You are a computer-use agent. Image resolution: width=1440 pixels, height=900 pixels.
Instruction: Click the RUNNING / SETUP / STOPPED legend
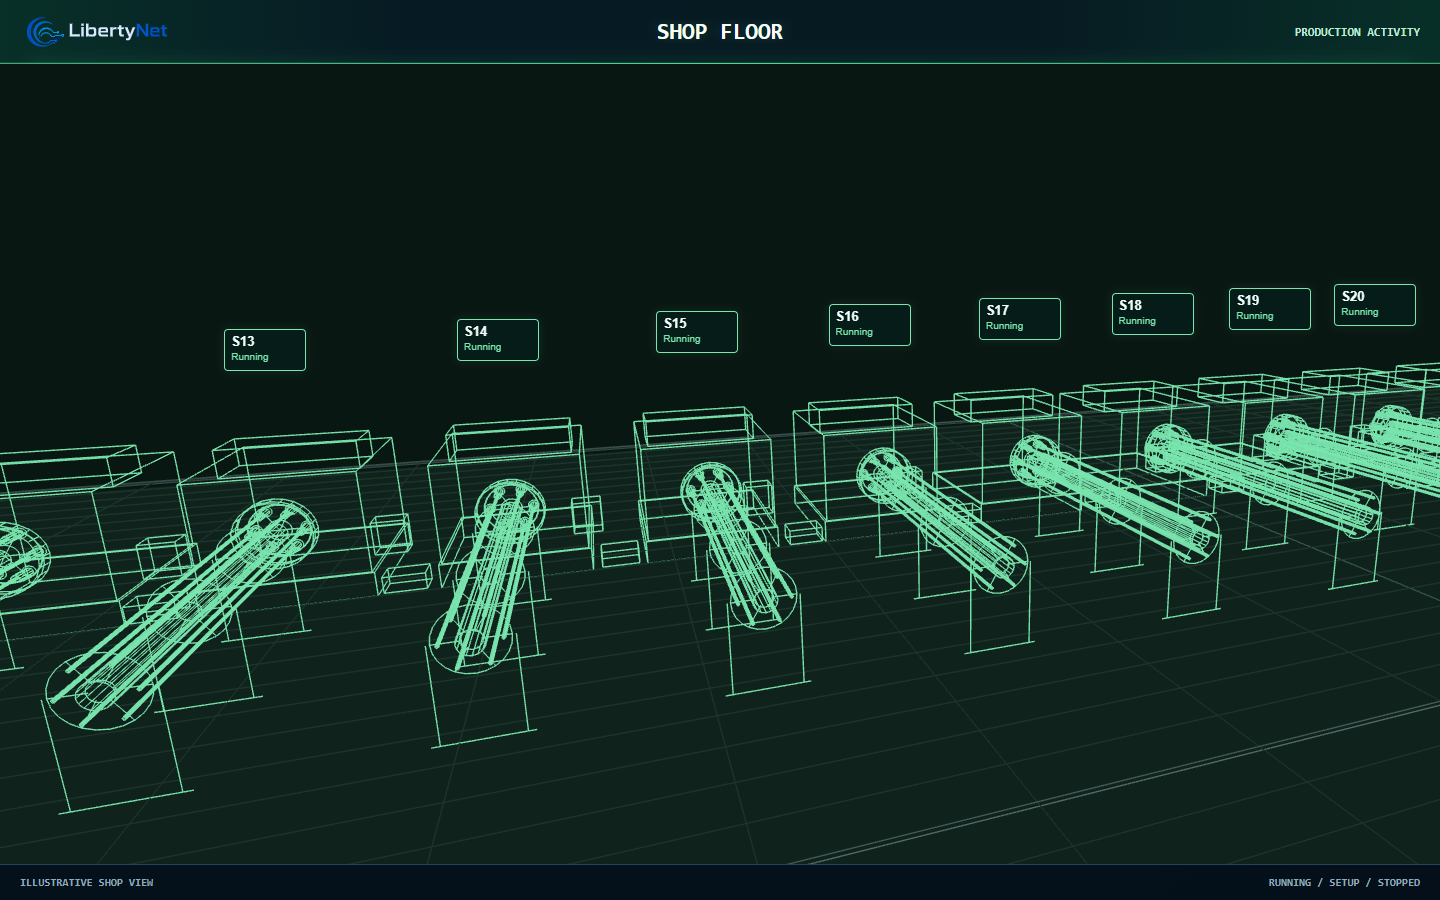coord(1344,883)
